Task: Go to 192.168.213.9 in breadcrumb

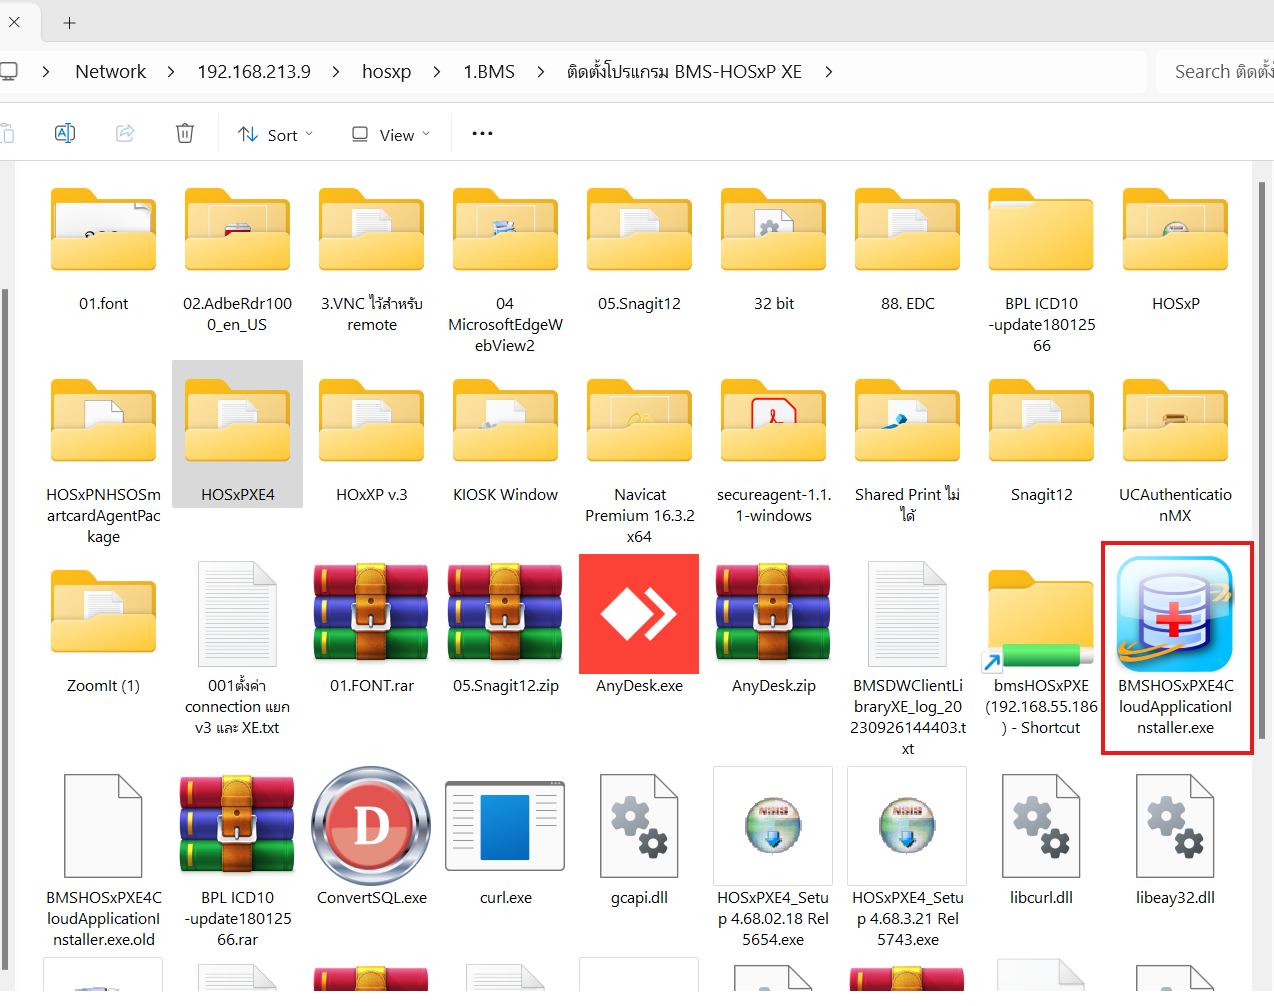Action: click(254, 72)
